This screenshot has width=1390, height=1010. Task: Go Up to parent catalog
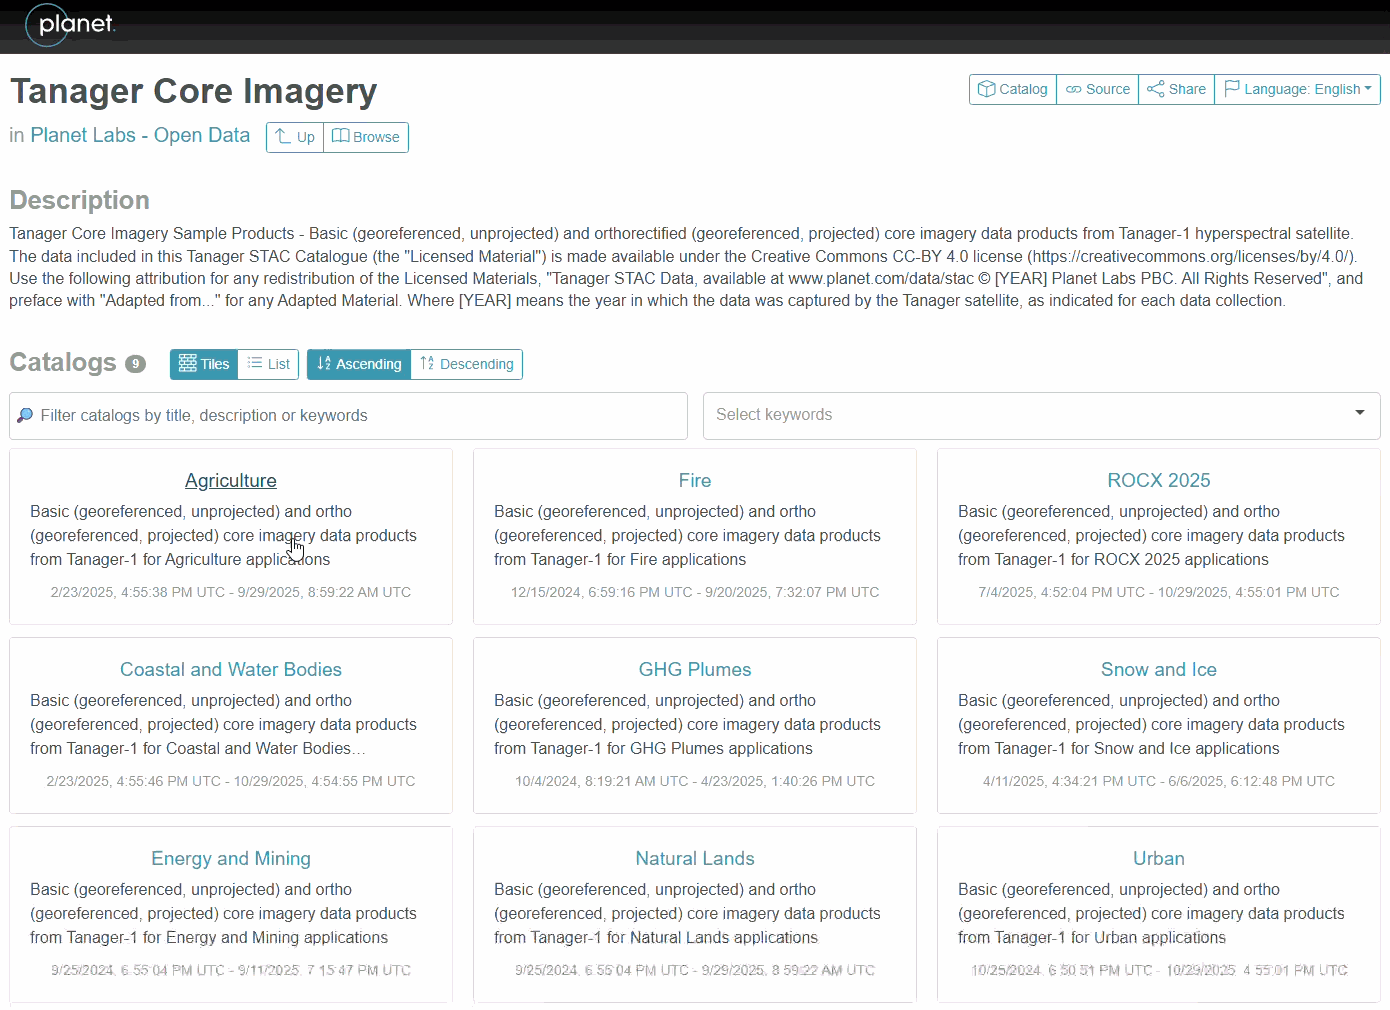(295, 137)
